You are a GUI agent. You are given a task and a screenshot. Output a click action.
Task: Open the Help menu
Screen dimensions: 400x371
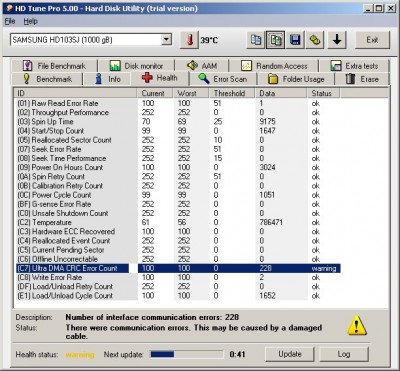30,21
